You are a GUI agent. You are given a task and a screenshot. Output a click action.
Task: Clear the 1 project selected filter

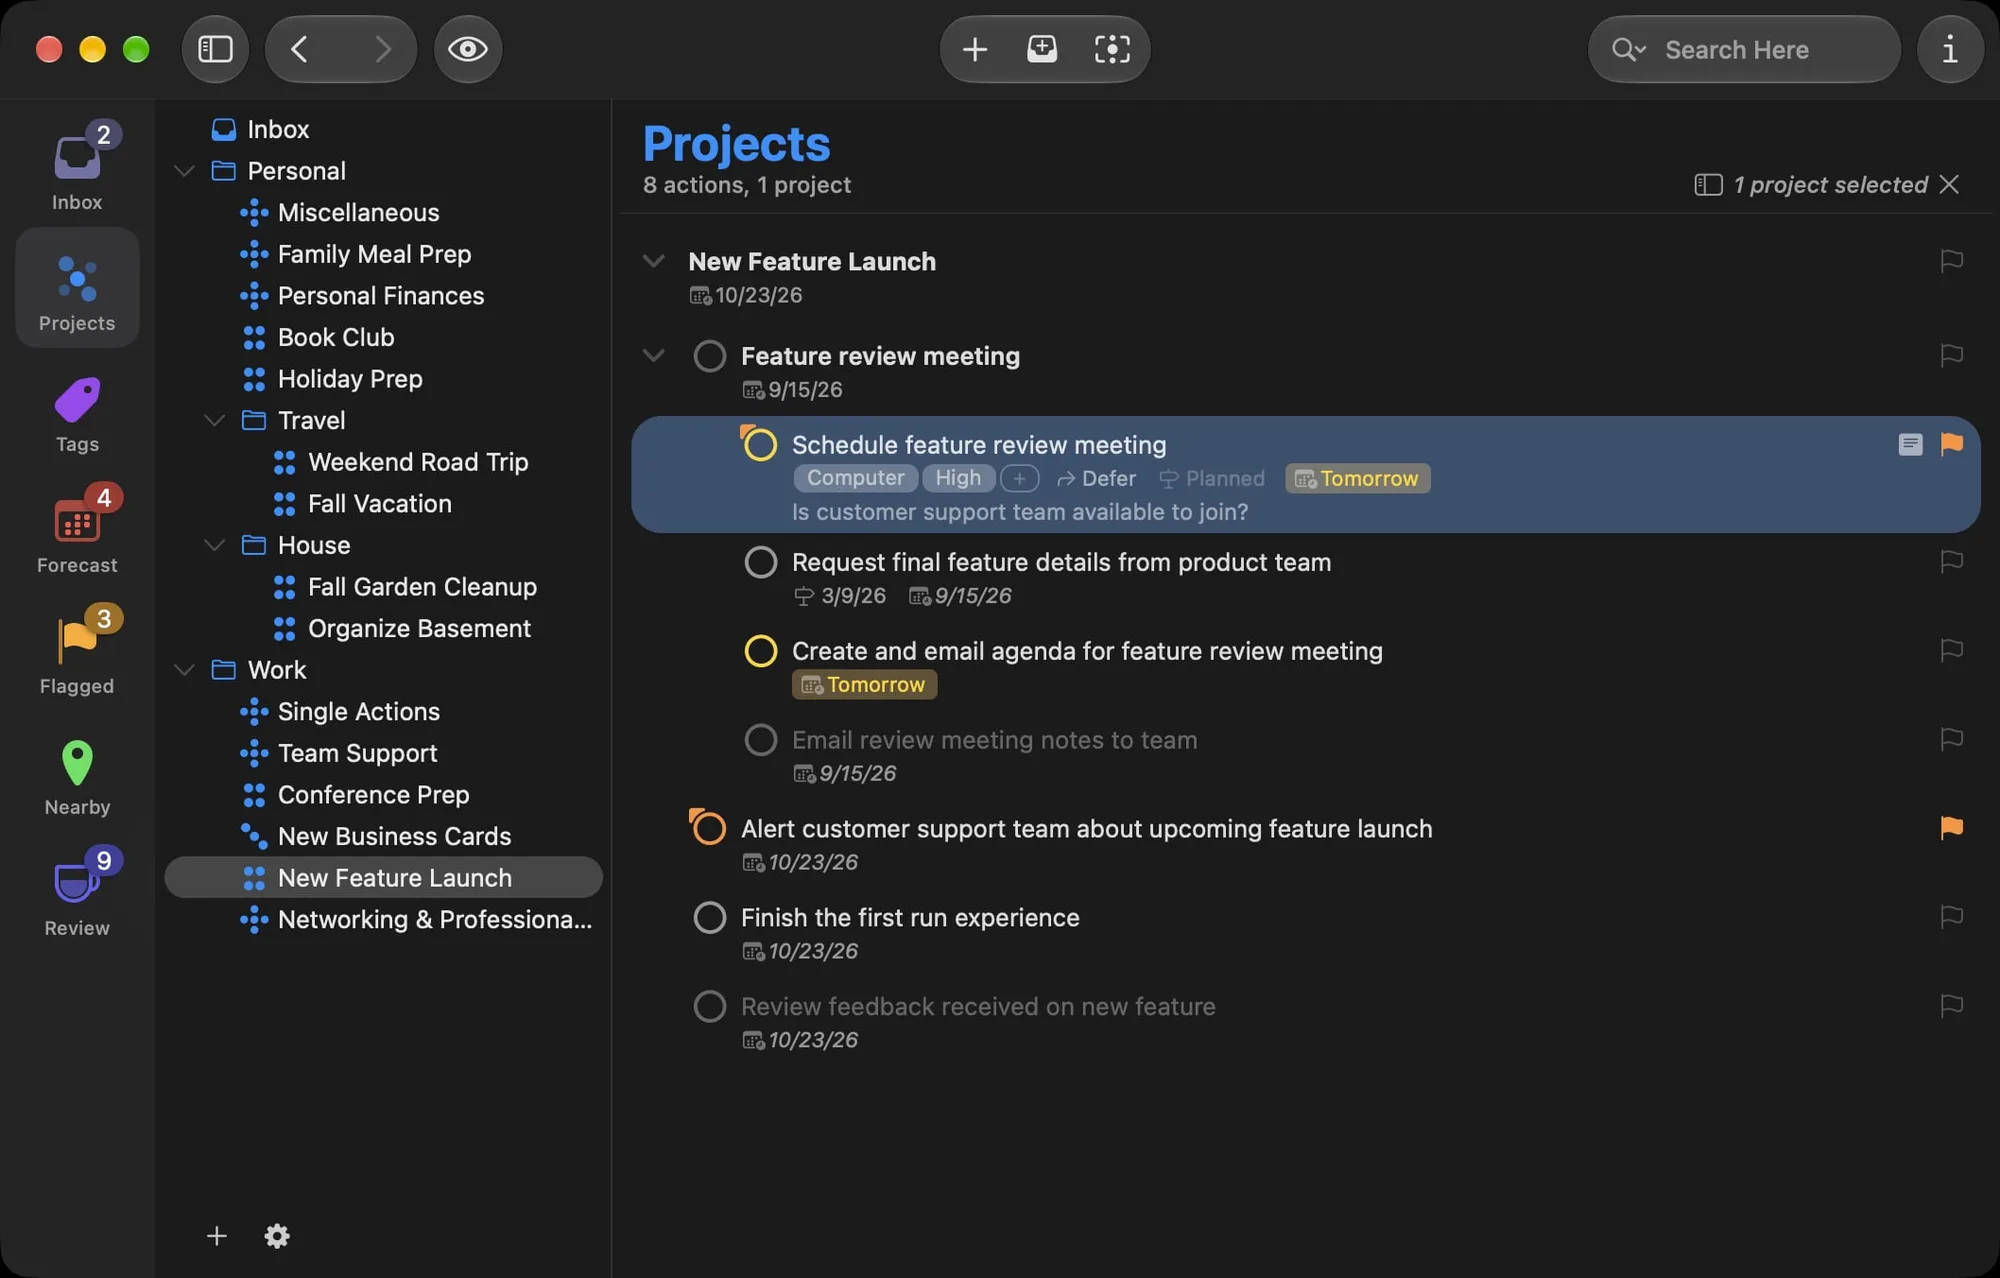[x=1948, y=184]
